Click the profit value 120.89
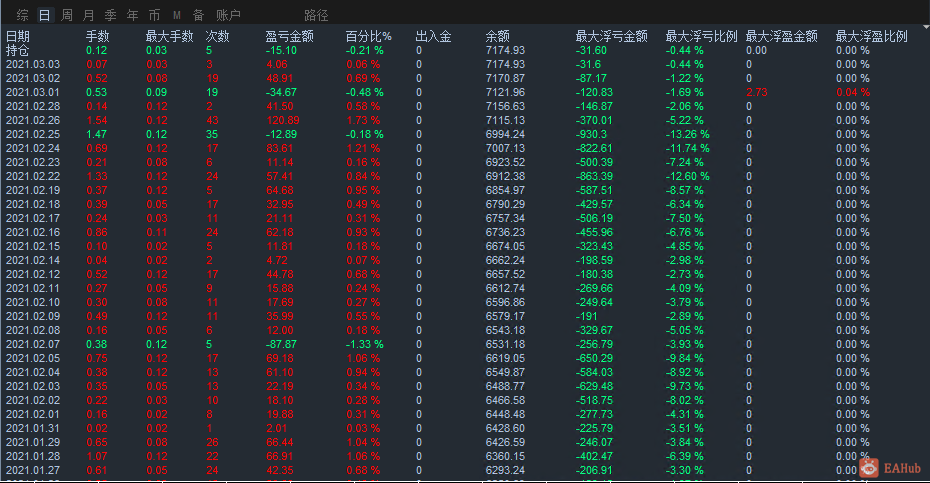The height and width of the screenshot is (483, 930). pyautogui.click(x=283, y=120)
